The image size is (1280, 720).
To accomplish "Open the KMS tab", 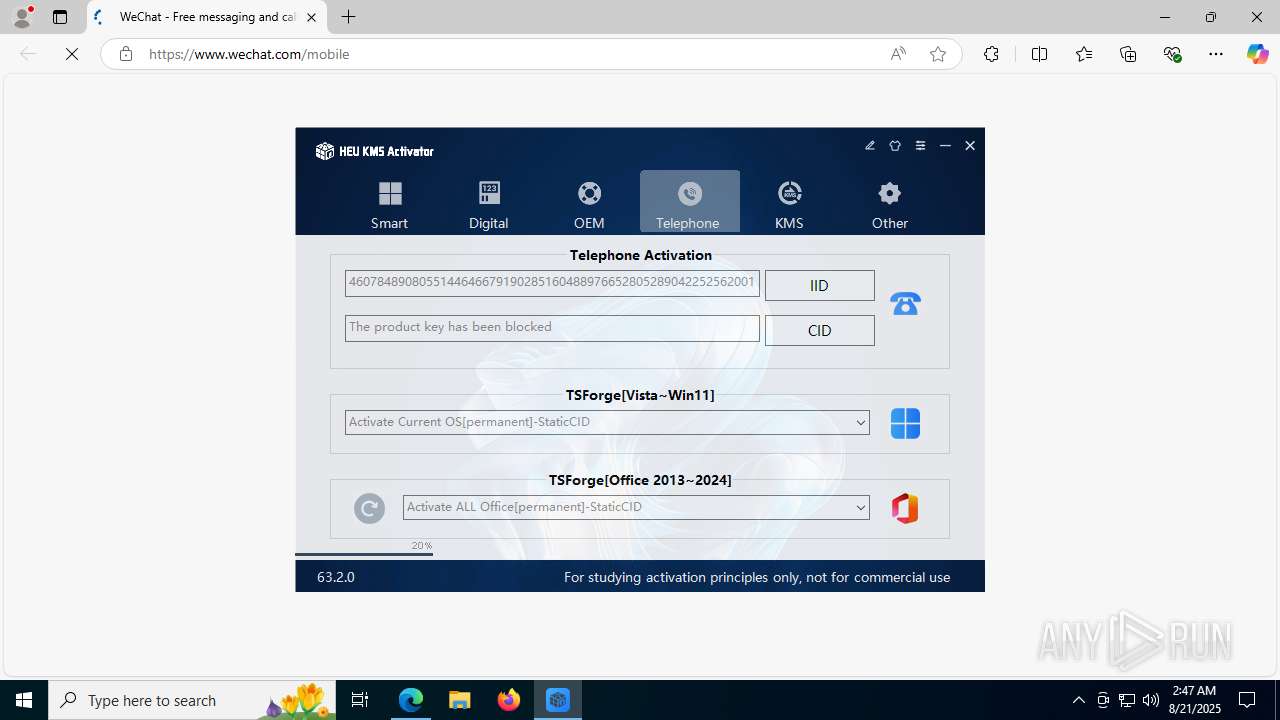I will pyautogui.click(x=789, y=203).
